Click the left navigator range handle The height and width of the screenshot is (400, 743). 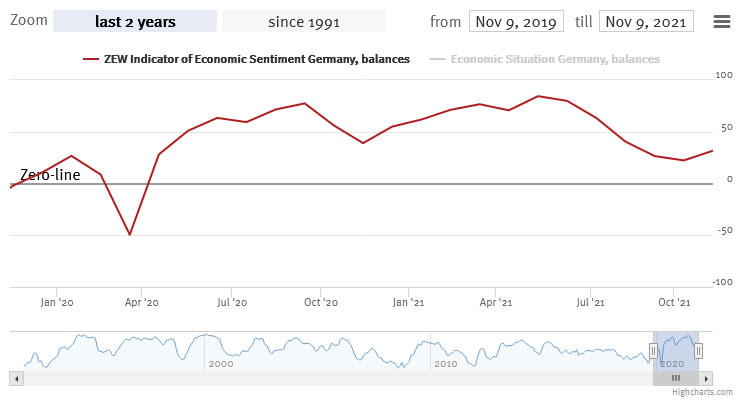(653, 350)
